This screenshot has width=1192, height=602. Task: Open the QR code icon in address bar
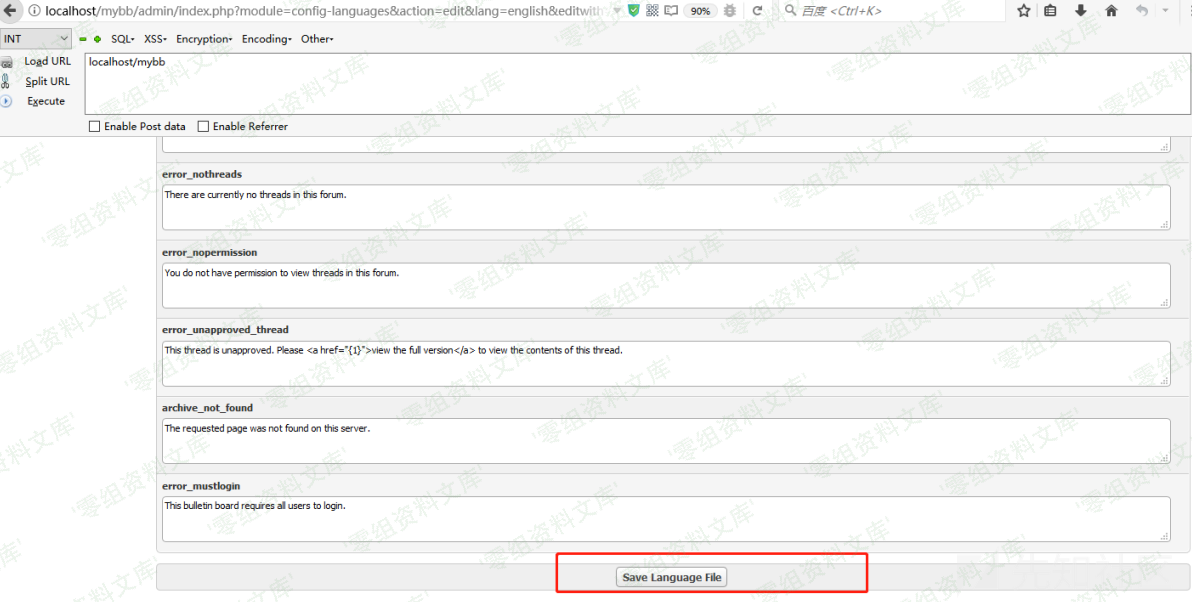tap(652, 11)
